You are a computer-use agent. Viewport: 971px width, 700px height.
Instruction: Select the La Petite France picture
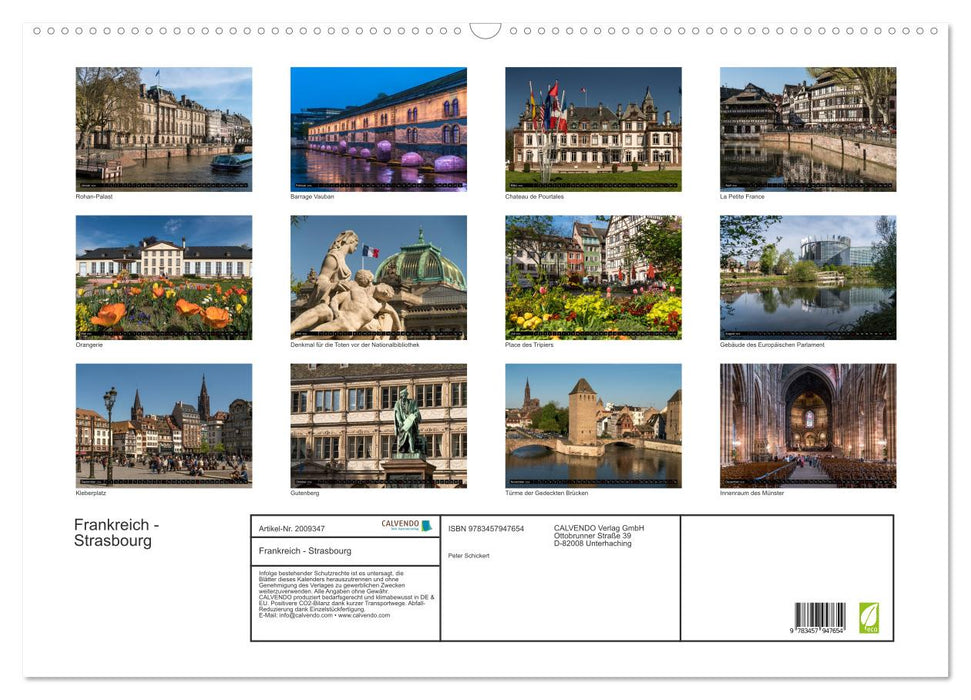pos(807,129)
